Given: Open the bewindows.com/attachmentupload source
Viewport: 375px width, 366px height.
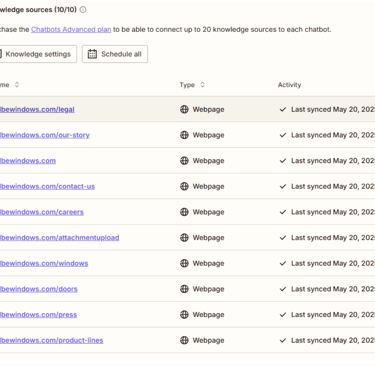Looking at the screenshot, I should (x=59, y=238).
